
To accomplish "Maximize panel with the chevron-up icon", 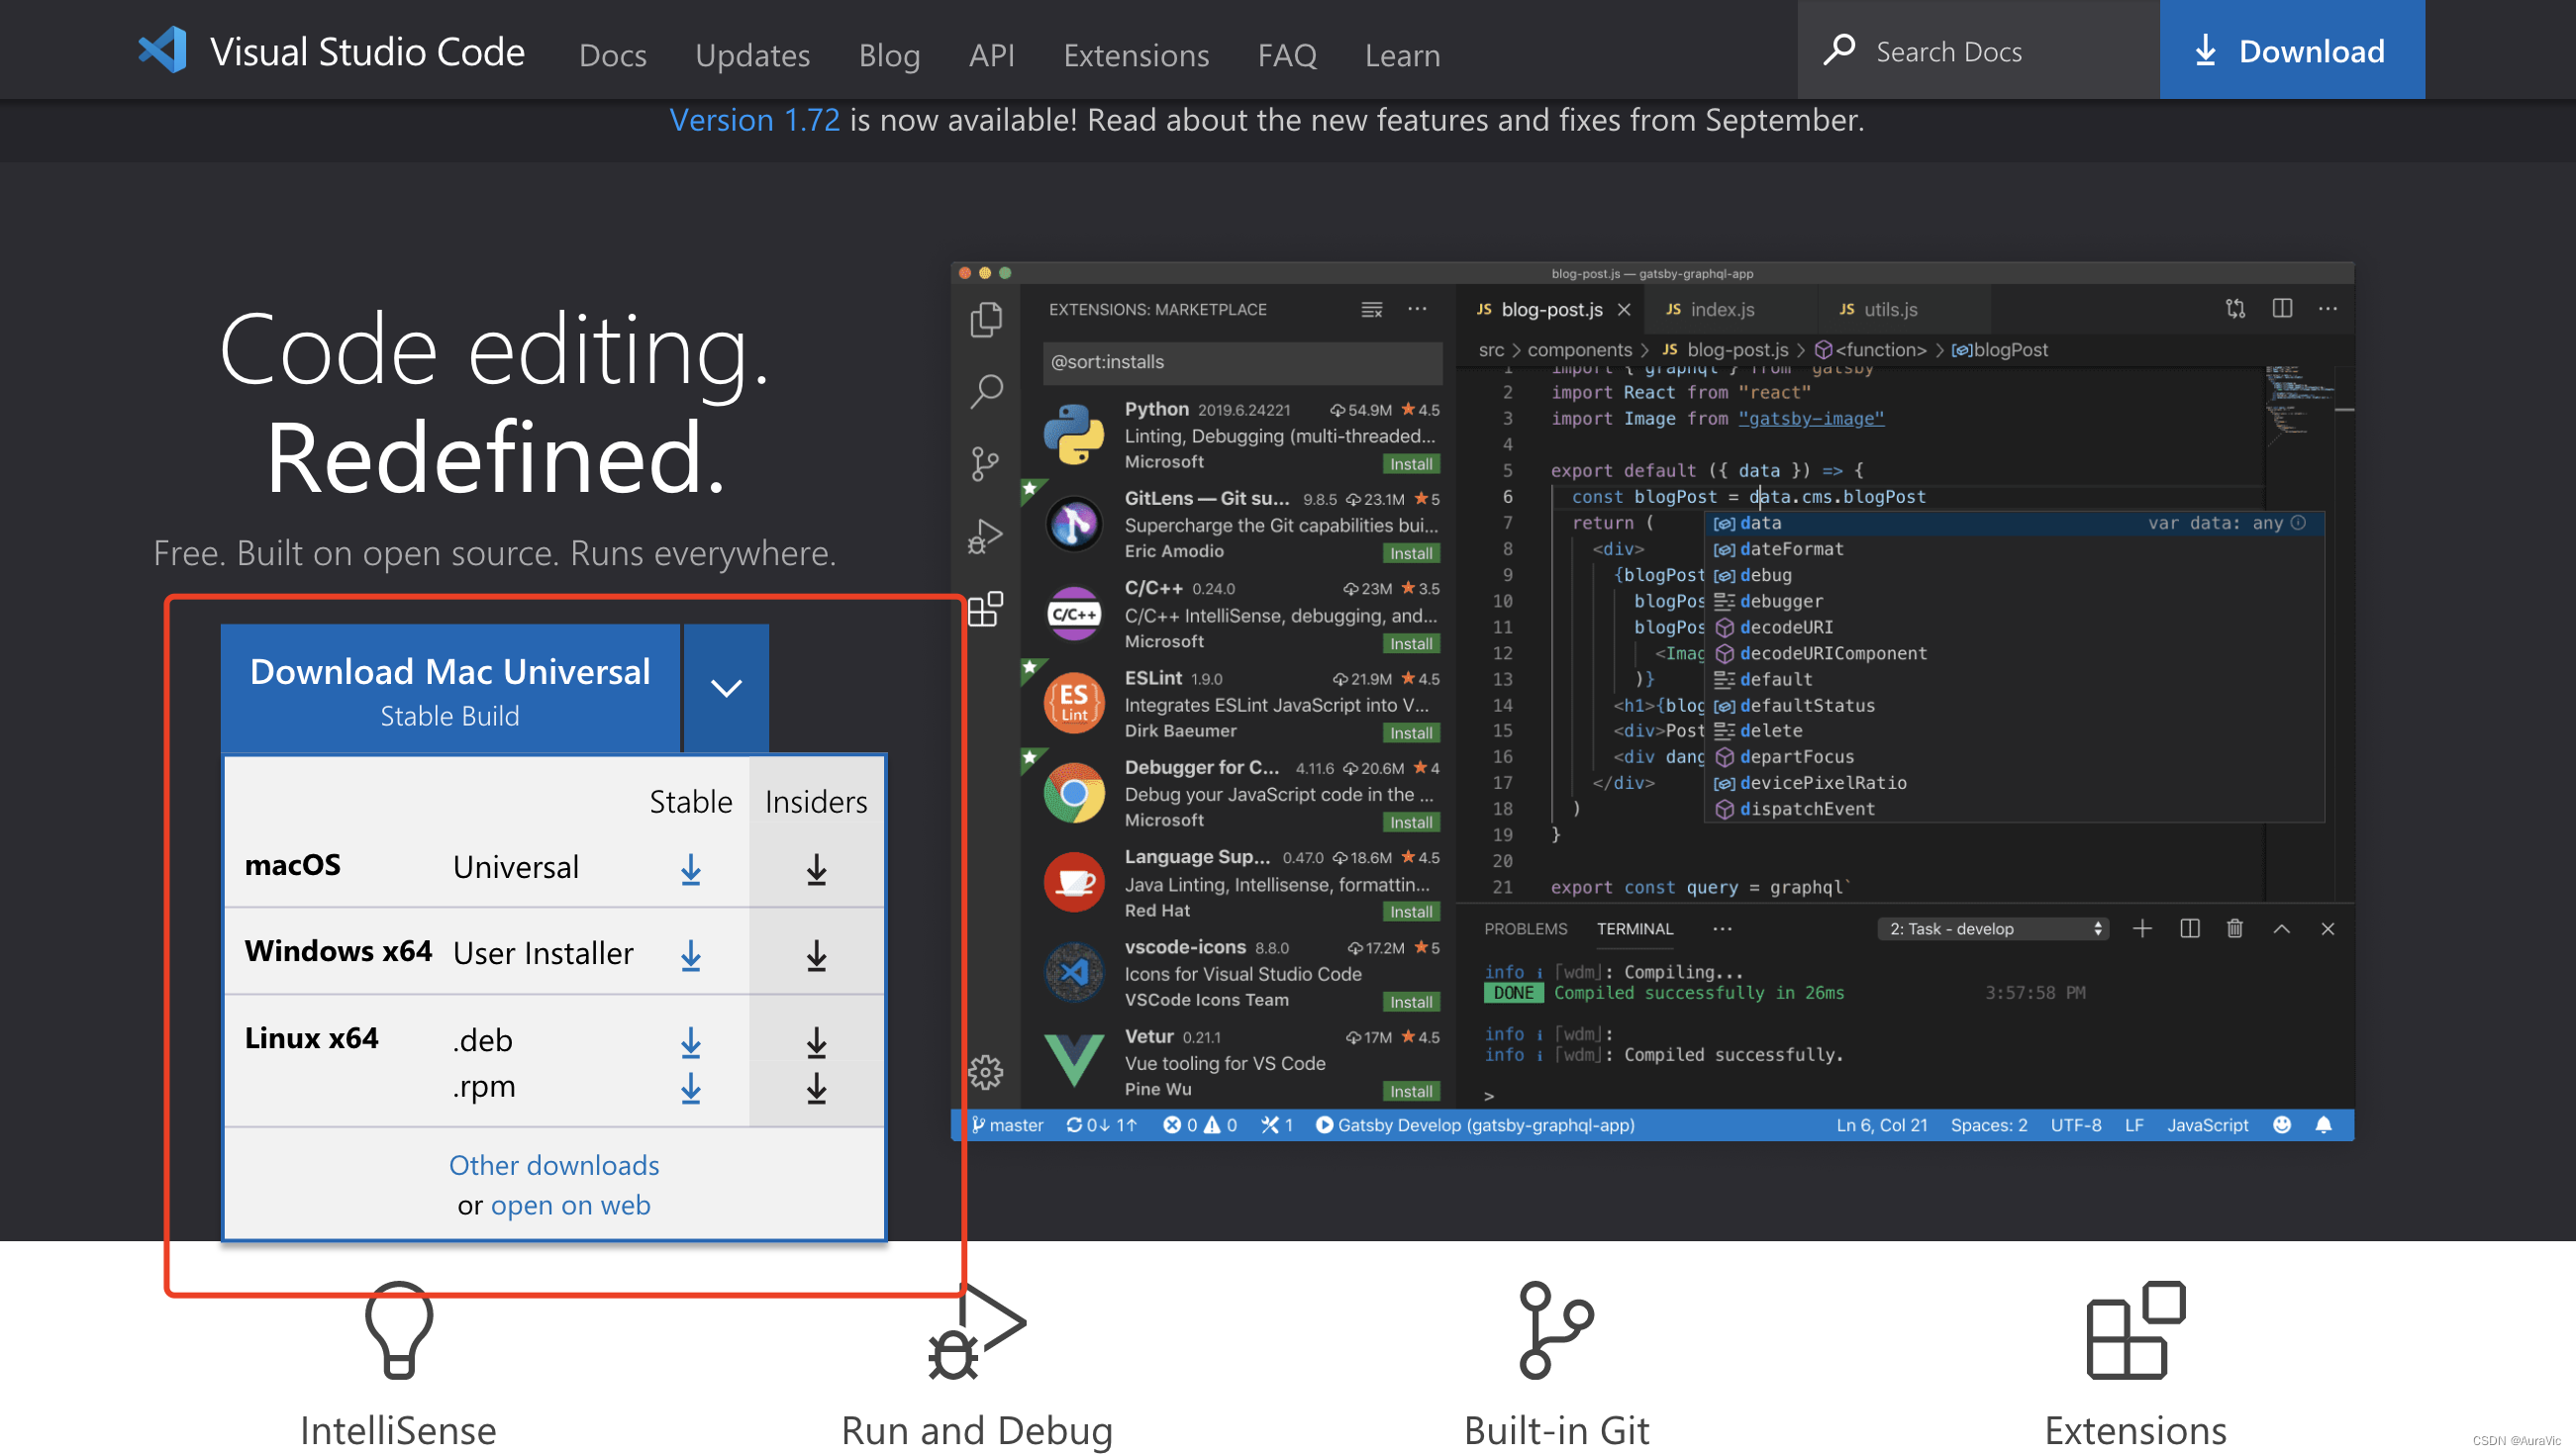I will pyautogui.click(x=2281, y=929).
